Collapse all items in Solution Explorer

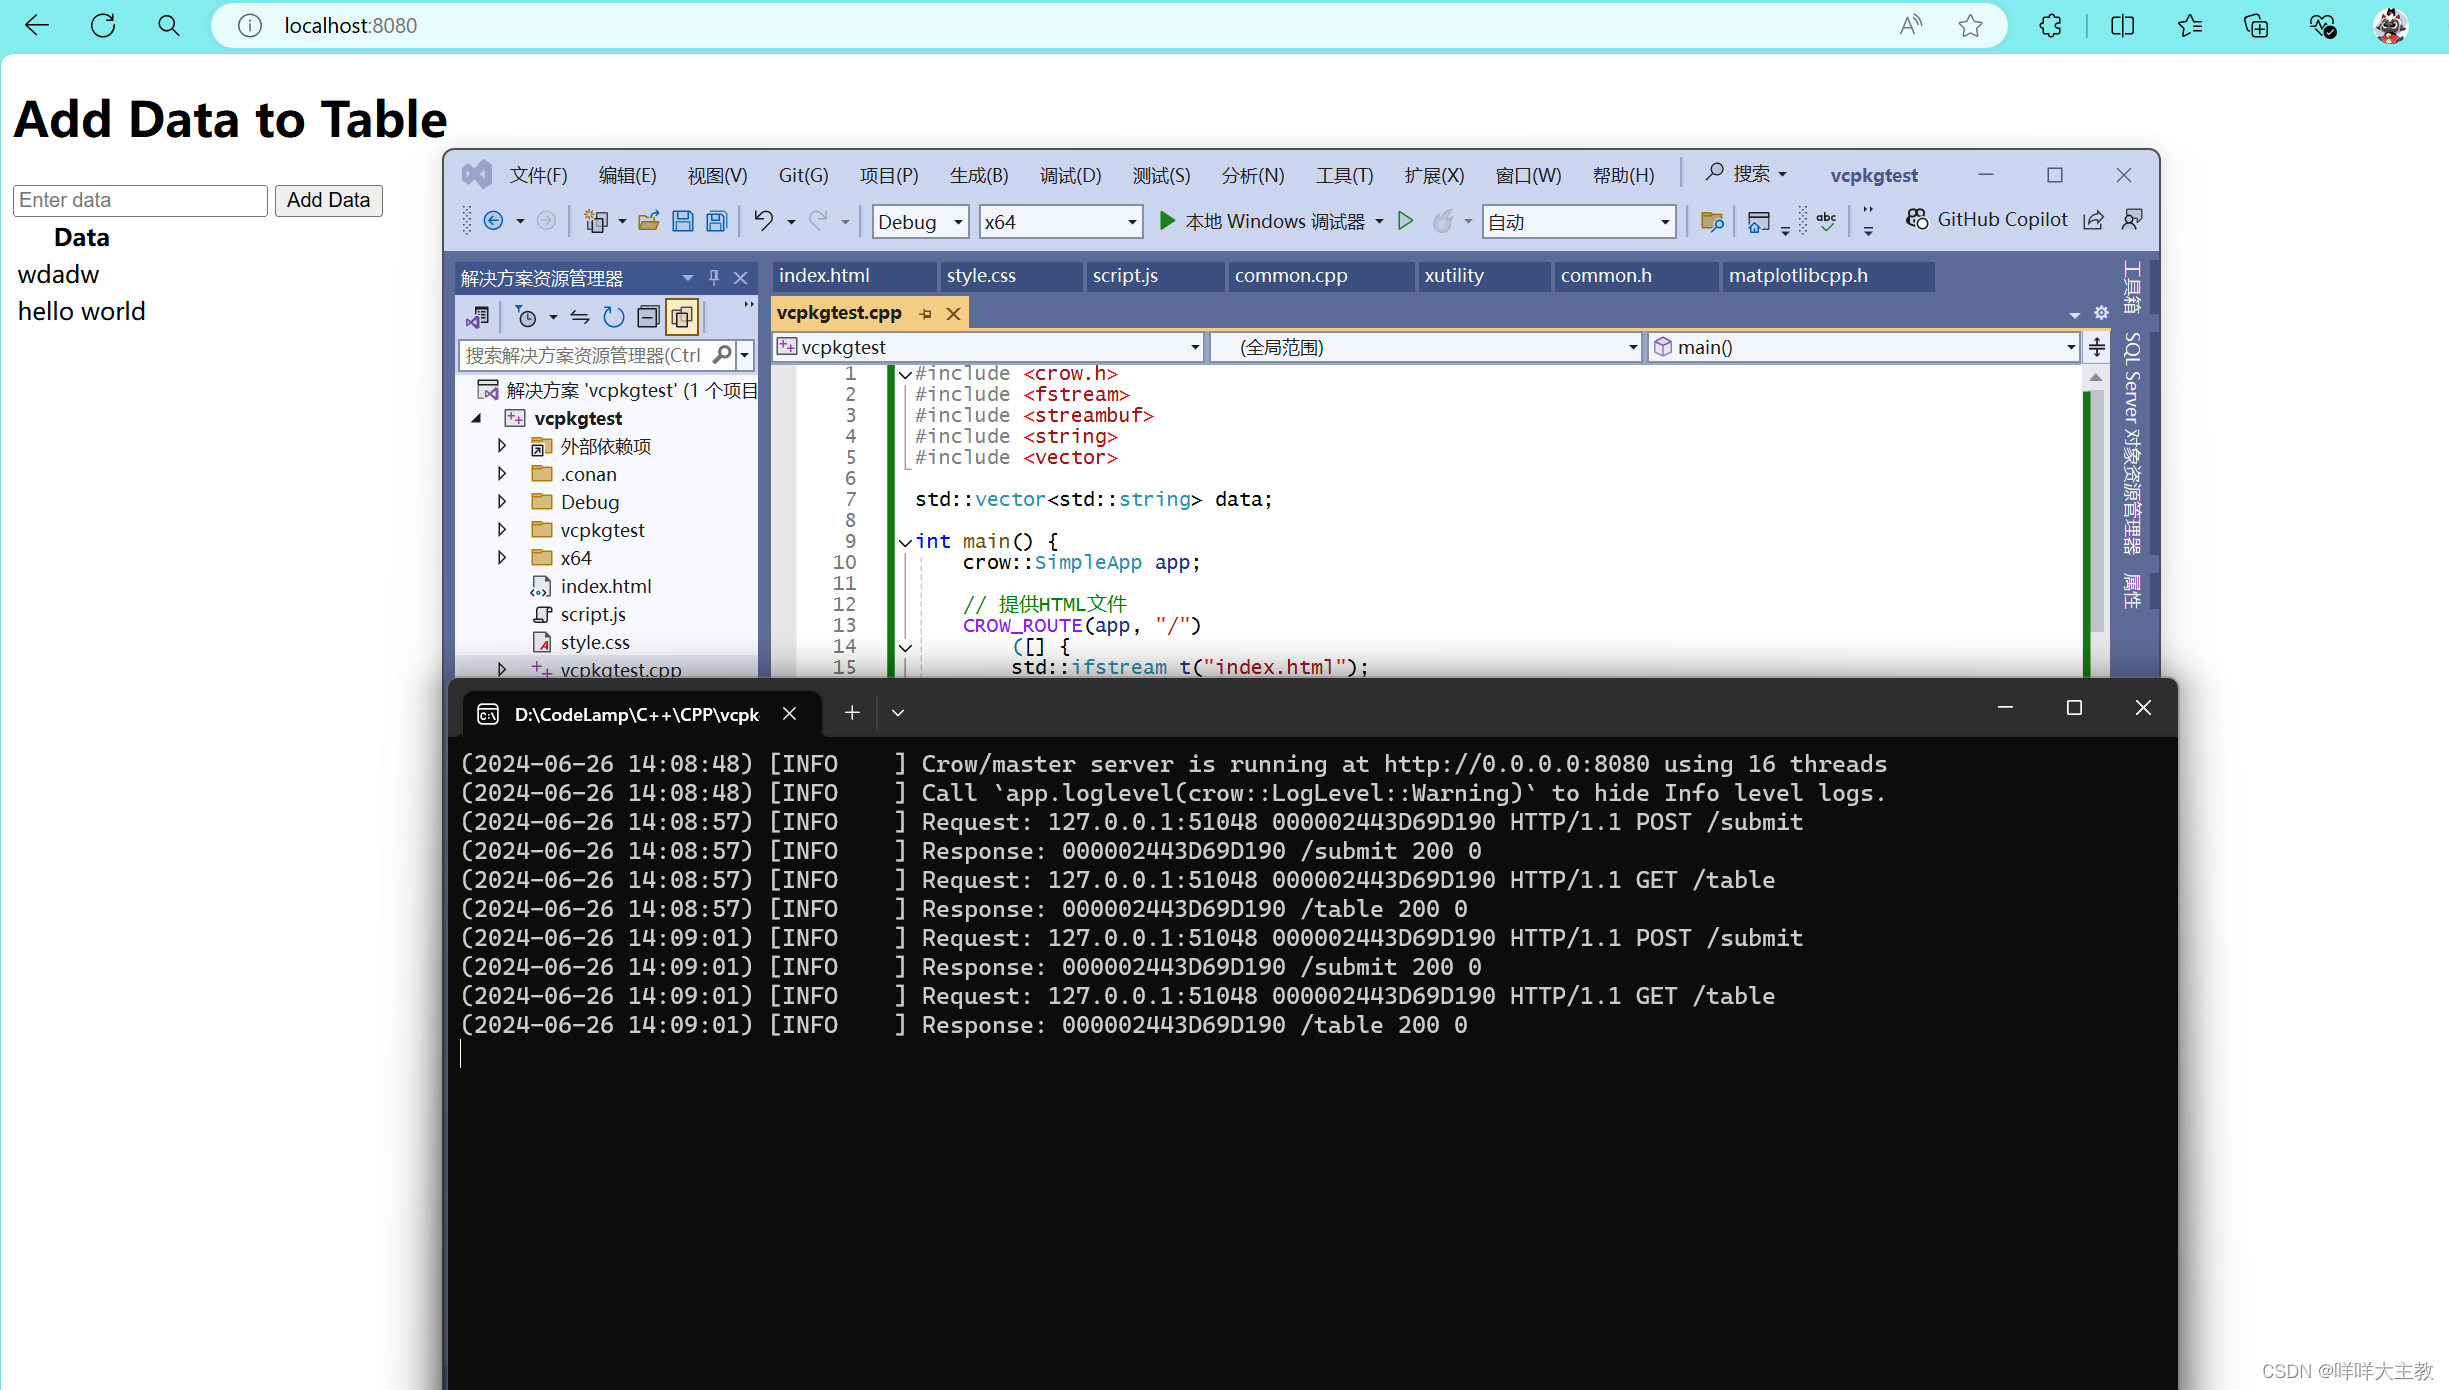point(648,317)
